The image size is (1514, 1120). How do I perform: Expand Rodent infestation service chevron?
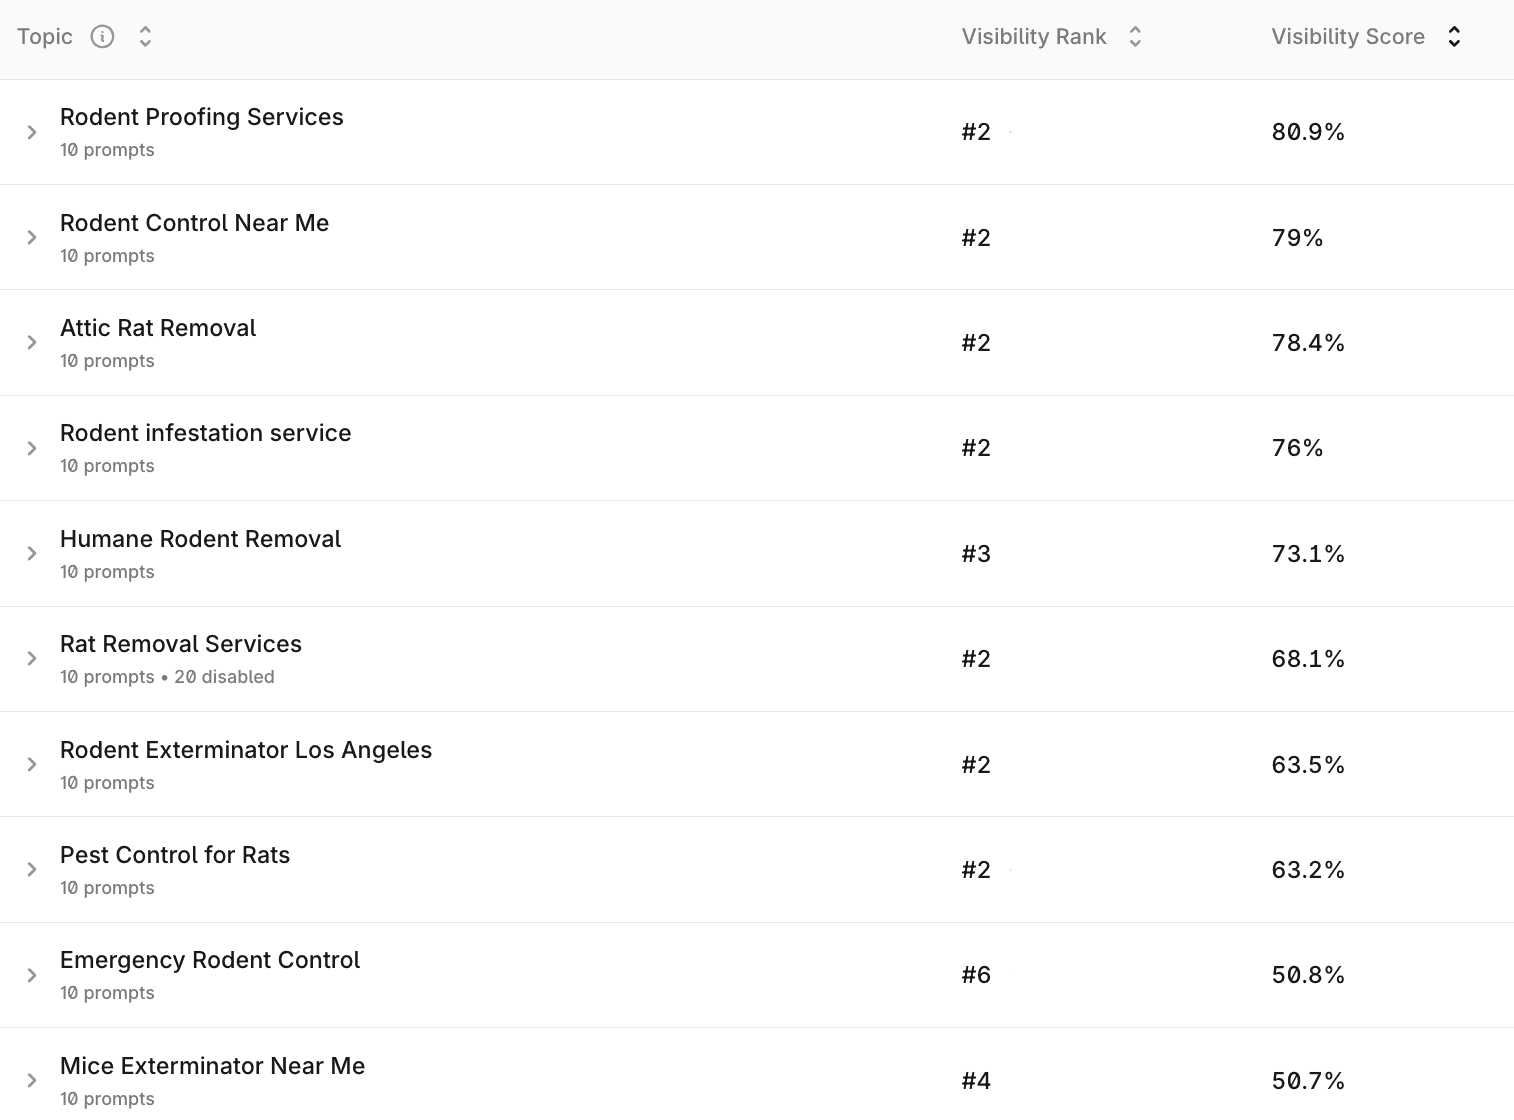click(x=32, y=448)
